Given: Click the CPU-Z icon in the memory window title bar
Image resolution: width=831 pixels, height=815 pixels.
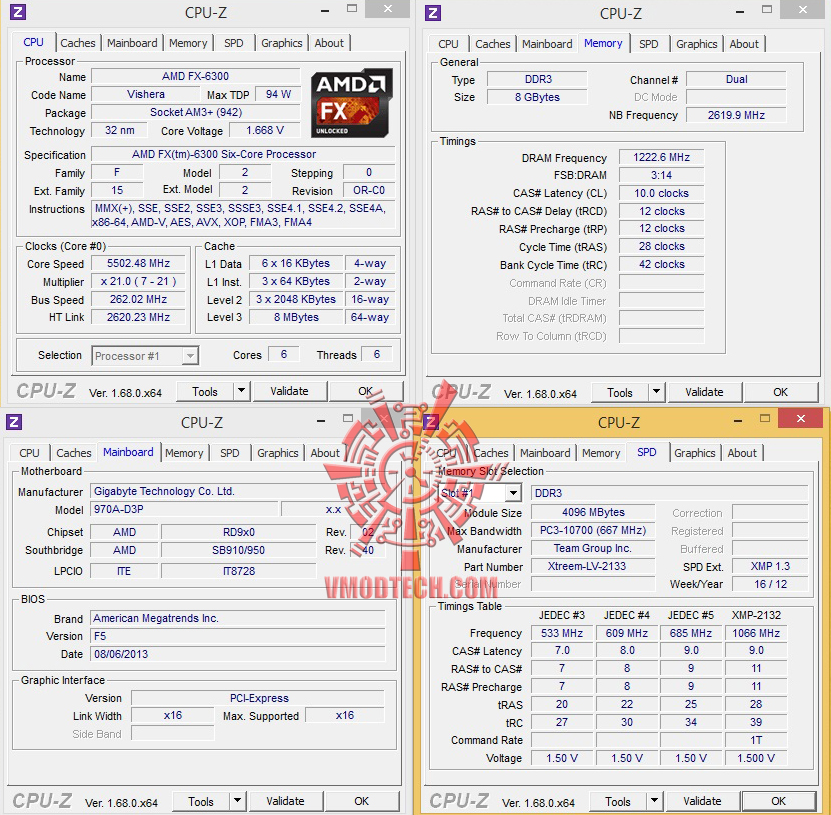Looking at the screenshot, I should [x=433, y=12].
